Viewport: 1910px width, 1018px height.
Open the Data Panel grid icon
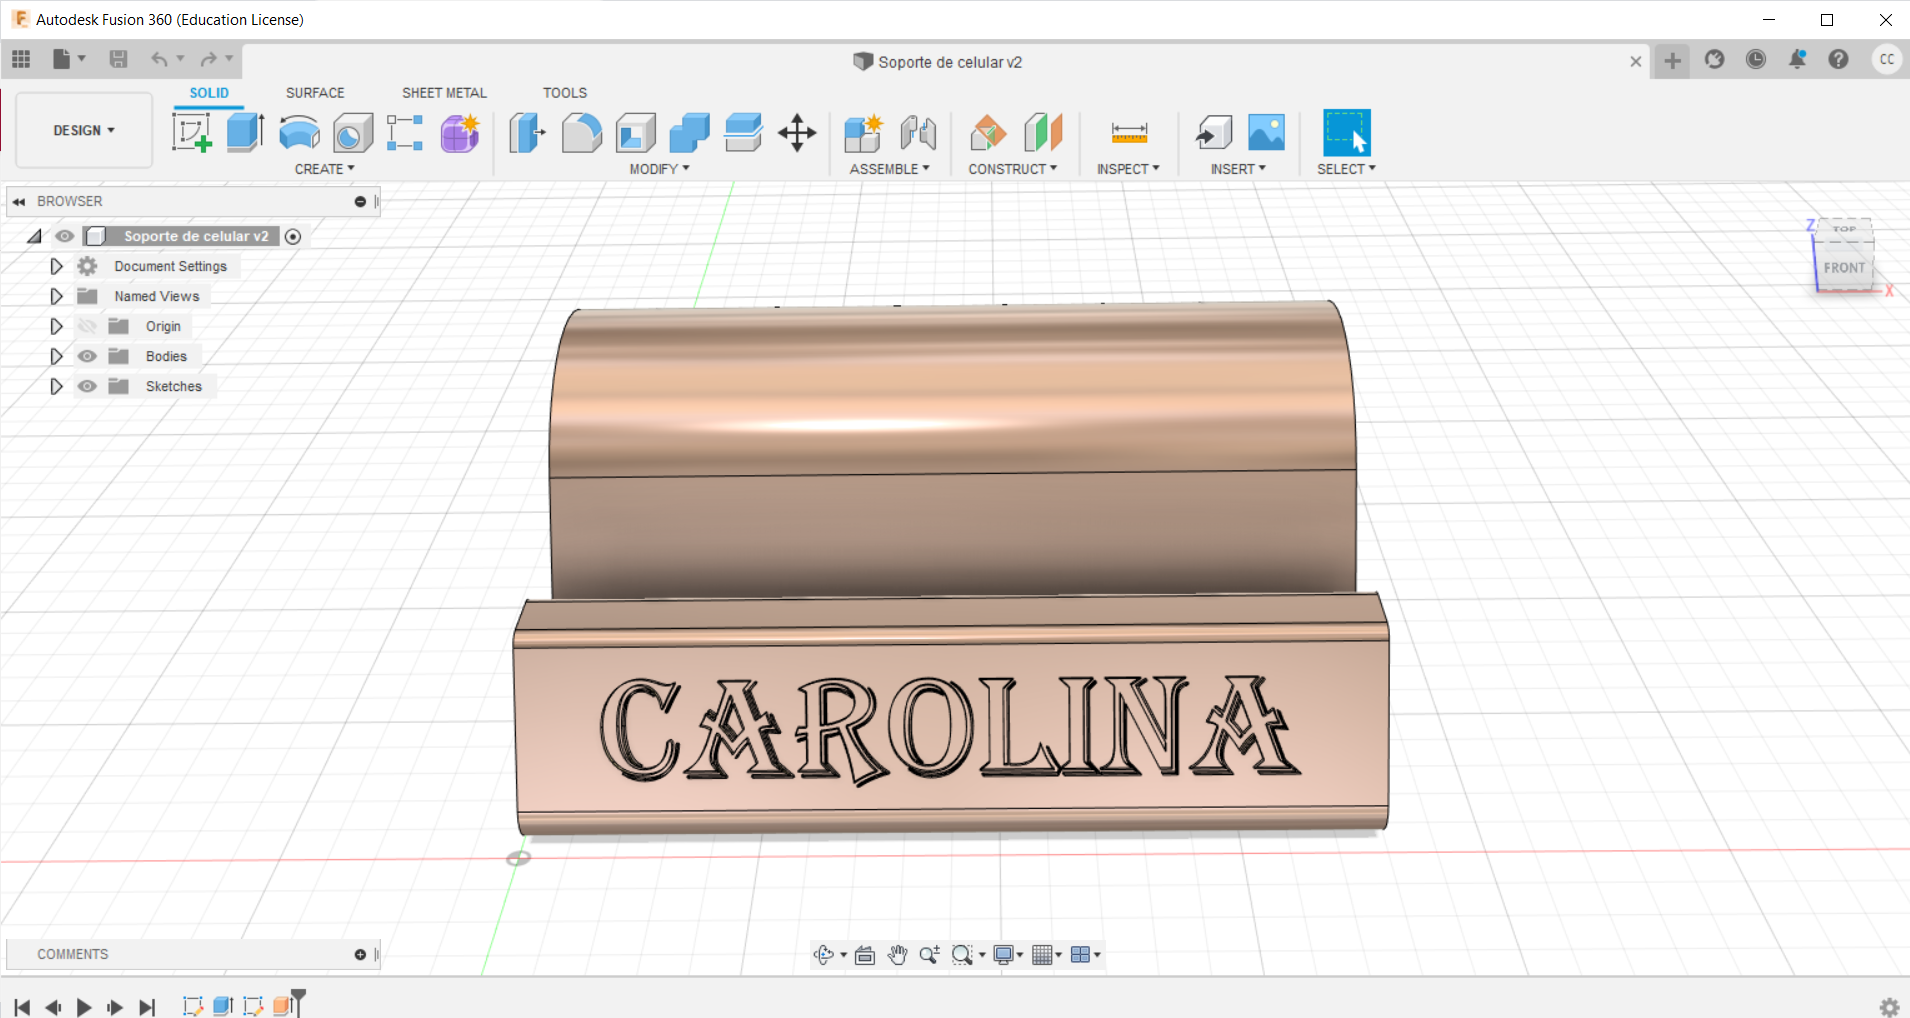click(21, 59)
